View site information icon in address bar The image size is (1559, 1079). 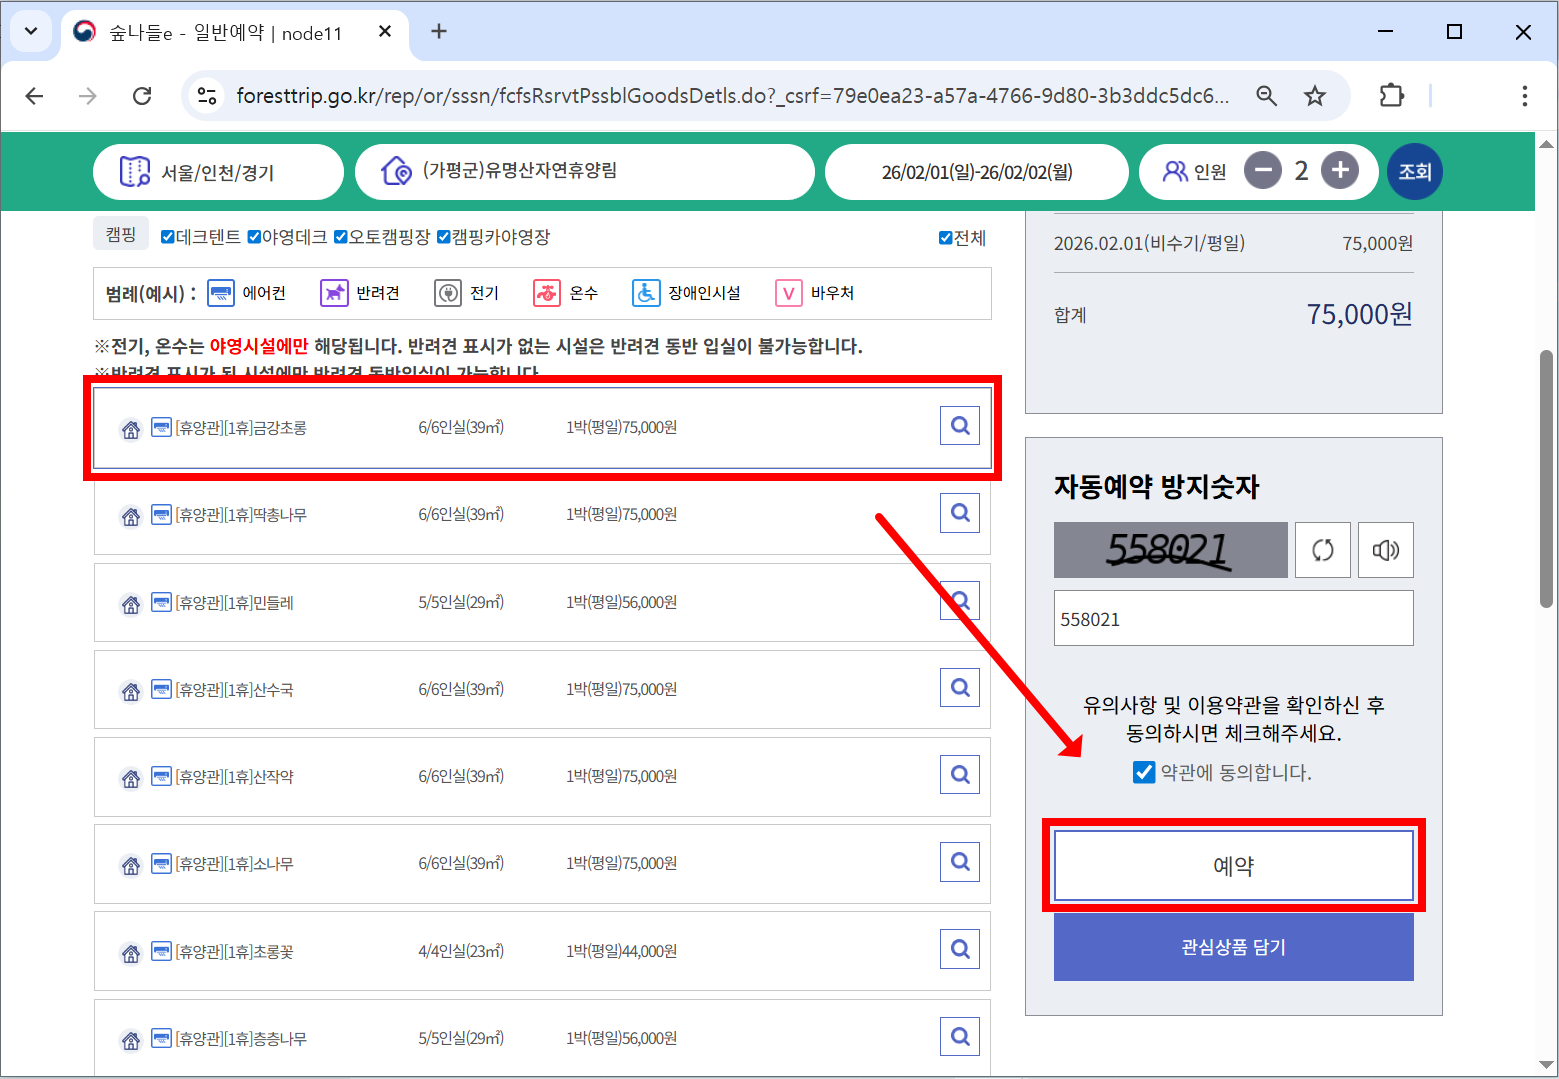point(207,96)
